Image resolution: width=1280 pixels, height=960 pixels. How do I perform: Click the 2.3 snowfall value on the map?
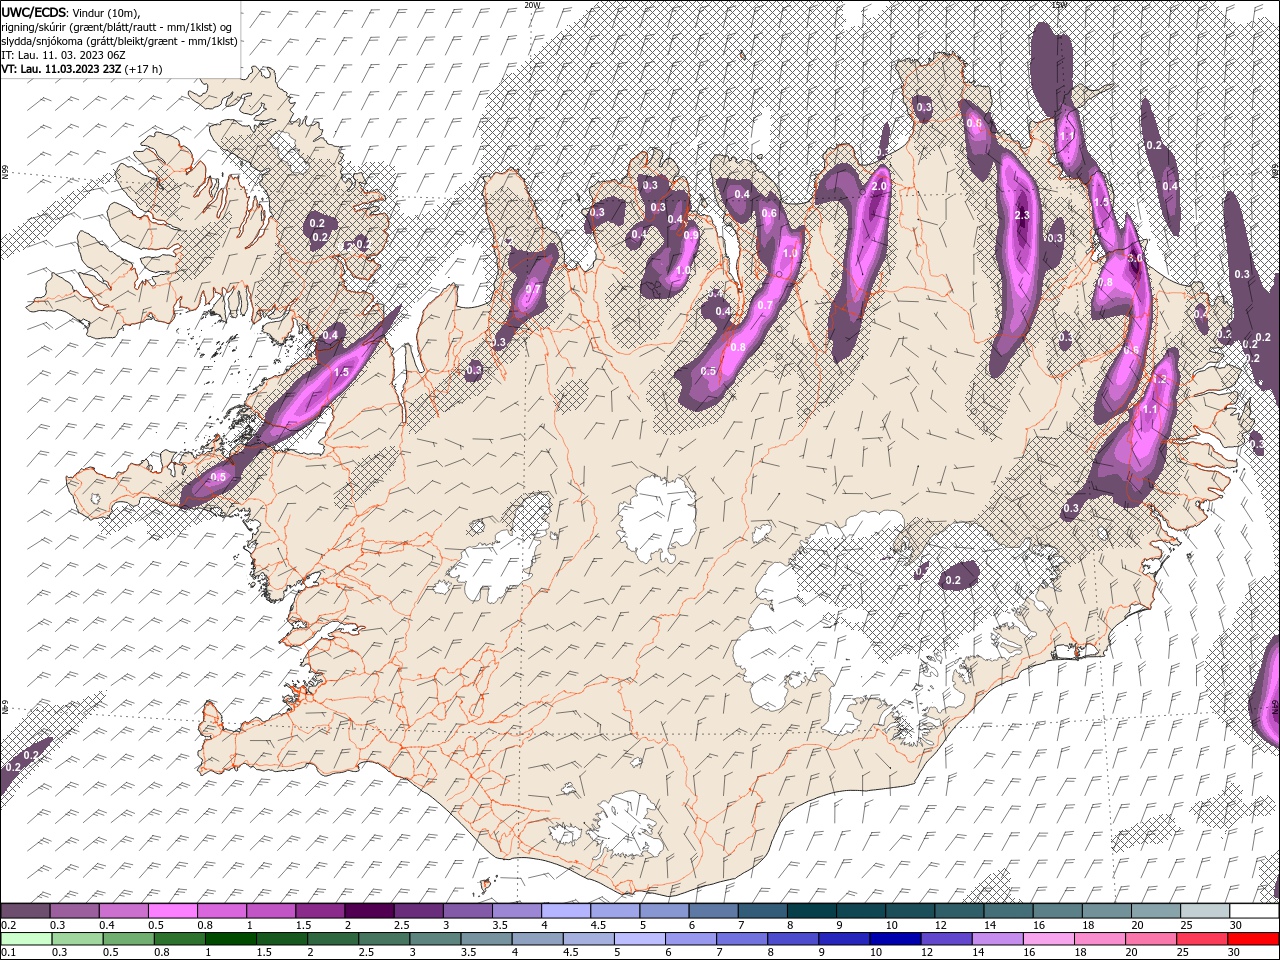(x=1022, y=215)
